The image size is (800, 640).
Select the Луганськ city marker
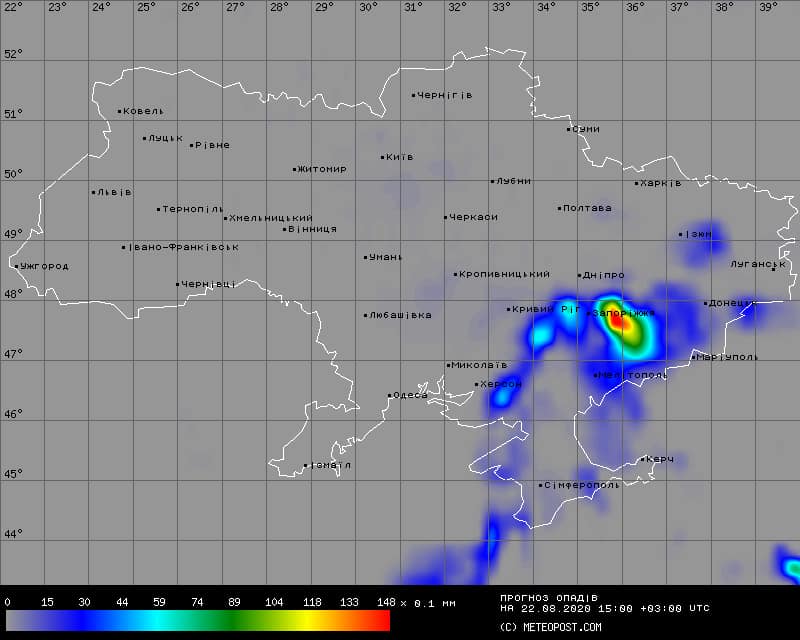773,268
